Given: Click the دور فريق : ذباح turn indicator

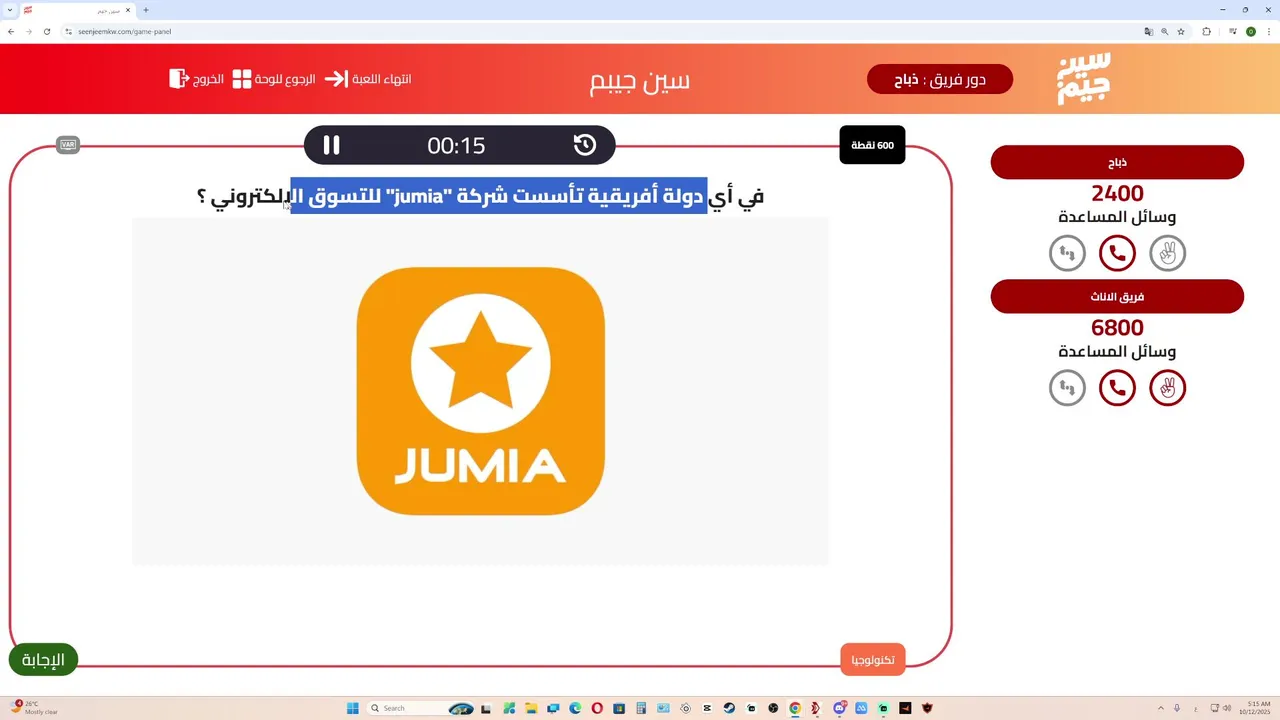Looking at the screenshot, I should coord(940,80).
